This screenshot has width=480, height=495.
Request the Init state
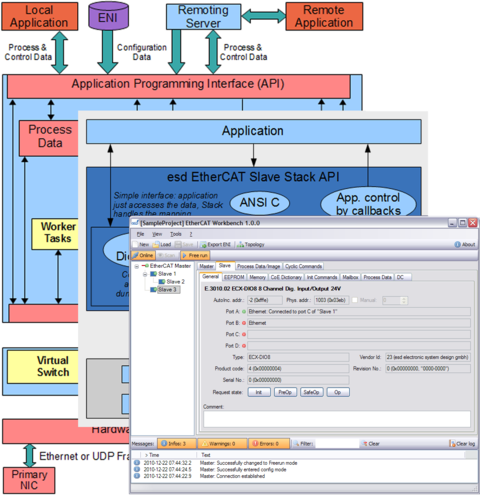tap(259, 392)
